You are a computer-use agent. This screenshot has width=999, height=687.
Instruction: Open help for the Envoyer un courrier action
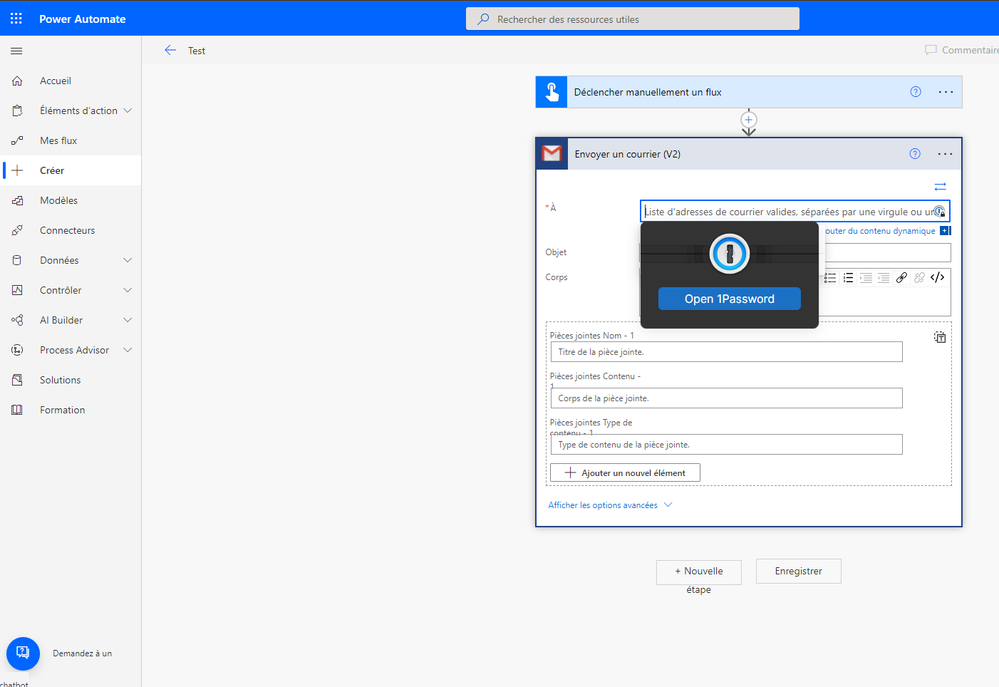tap(915, 154)
